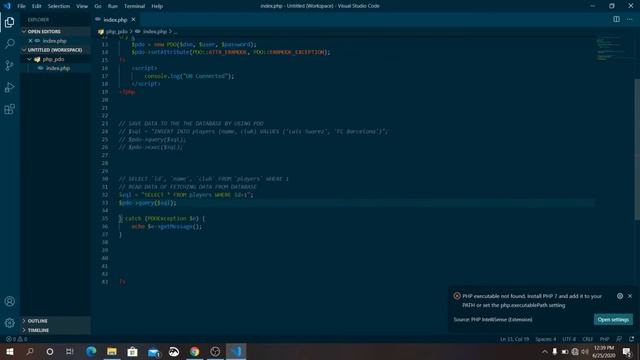This screenshot has width=640, height=360.
Task: Click the editor vertical scrollbar
Action: tap(637, 149)
